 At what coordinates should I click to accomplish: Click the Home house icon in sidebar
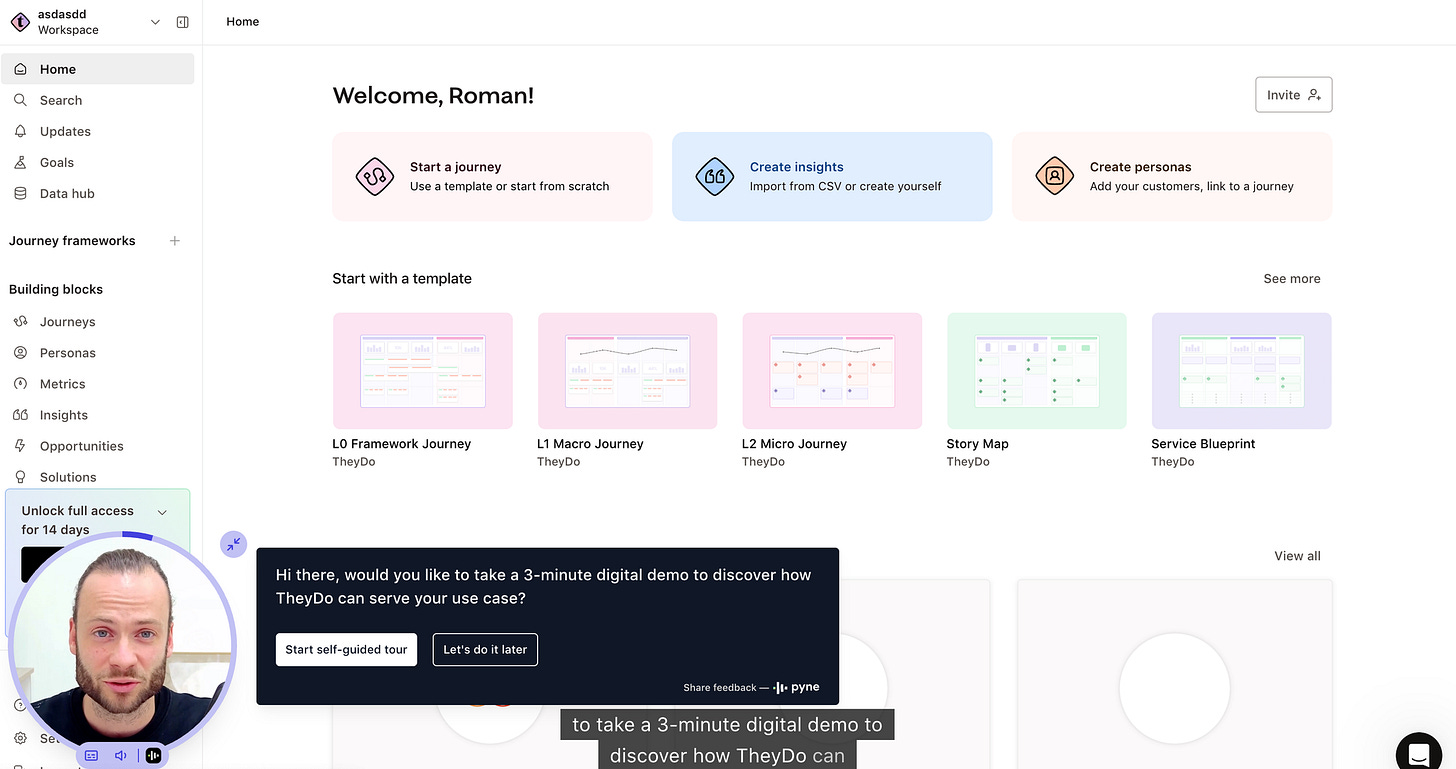click(20, 69)
